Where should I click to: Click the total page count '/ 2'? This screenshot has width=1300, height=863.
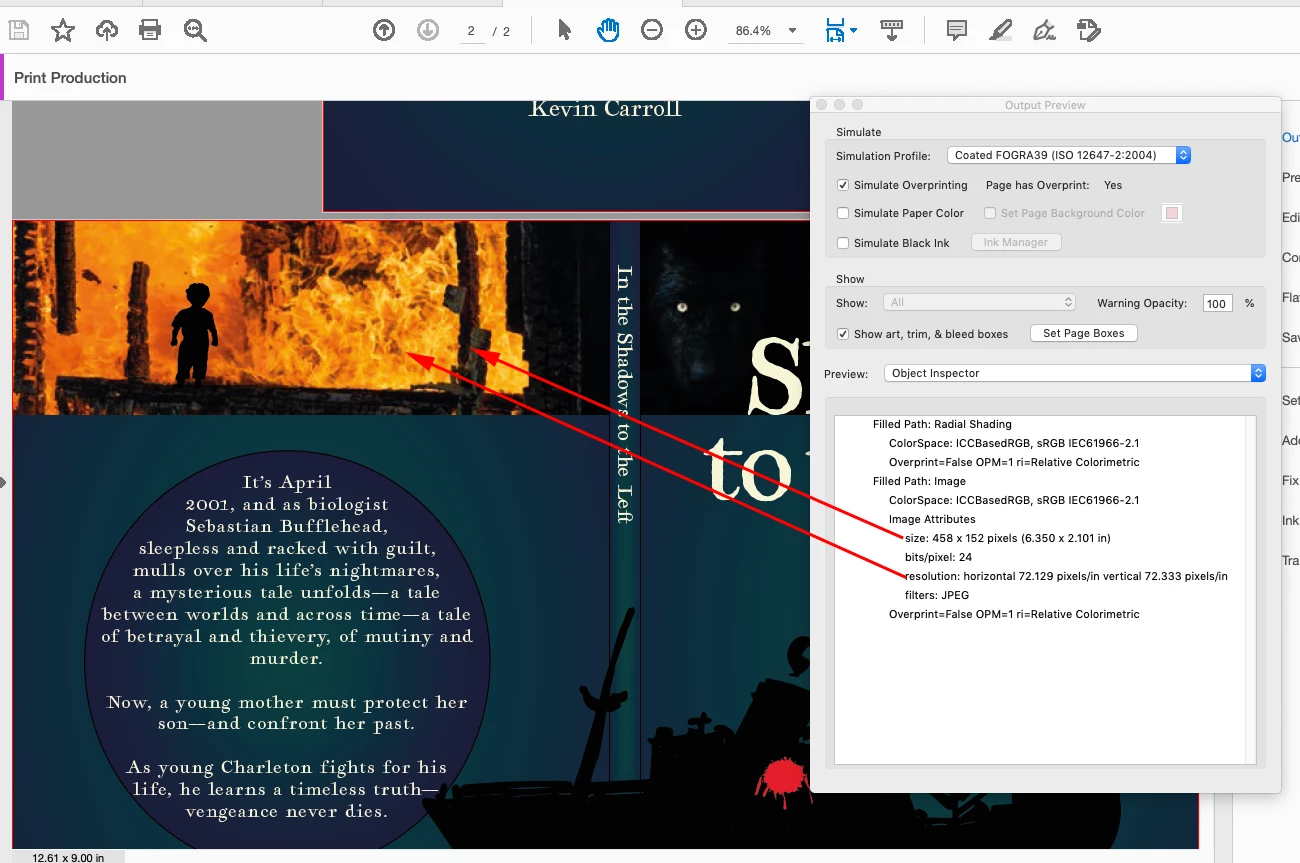(x=502, y=32)
